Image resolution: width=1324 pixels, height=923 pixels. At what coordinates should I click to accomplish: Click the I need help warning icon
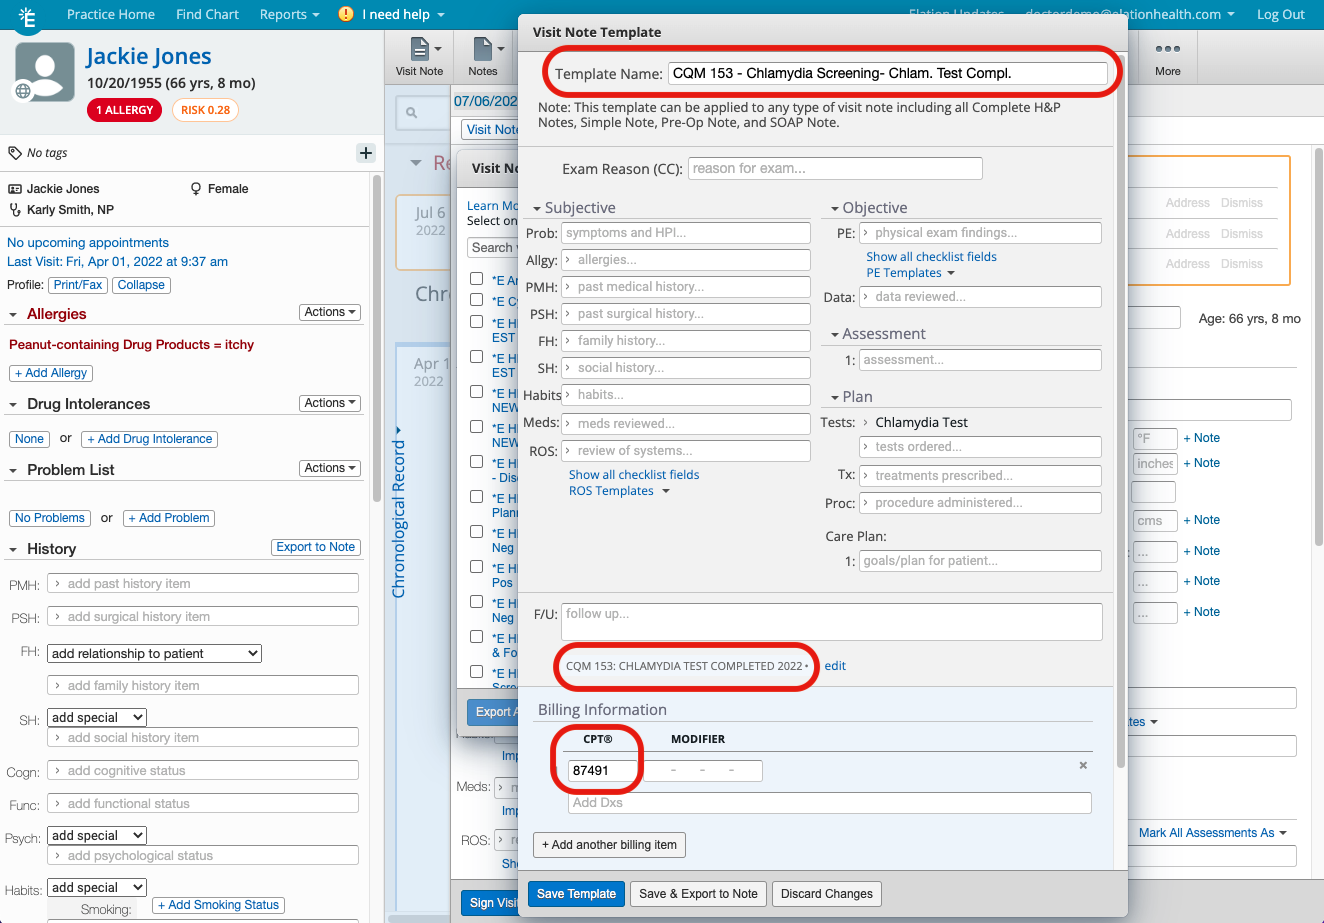tap(346, 14)
